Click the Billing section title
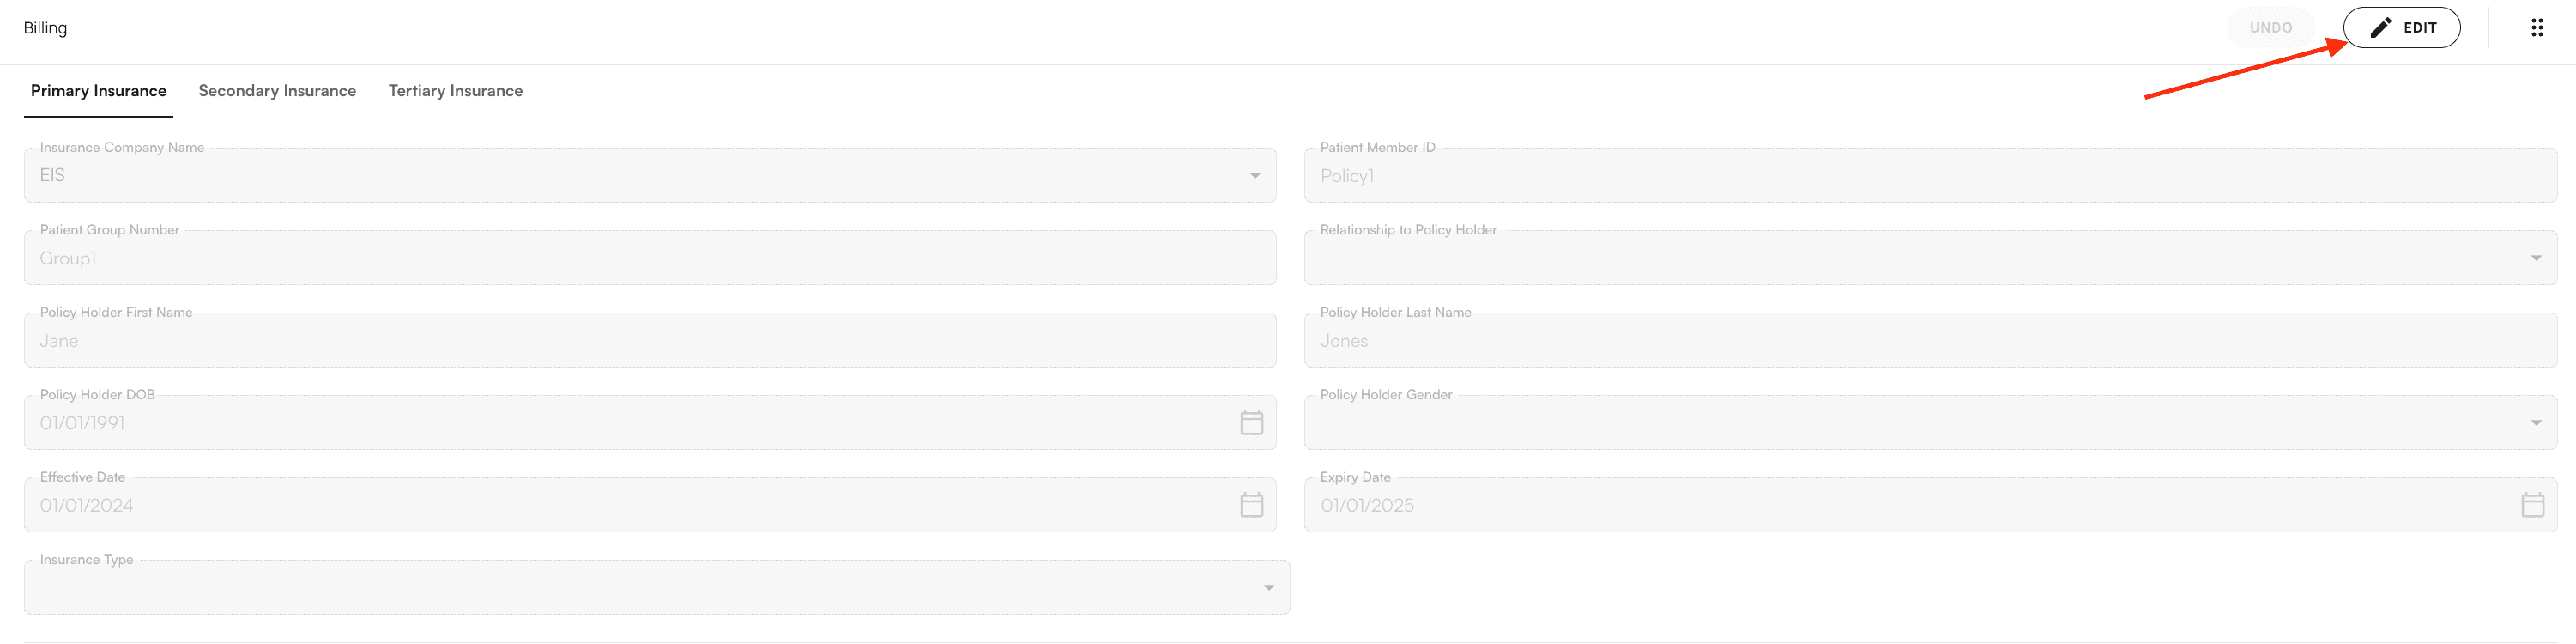 point(45,28)
